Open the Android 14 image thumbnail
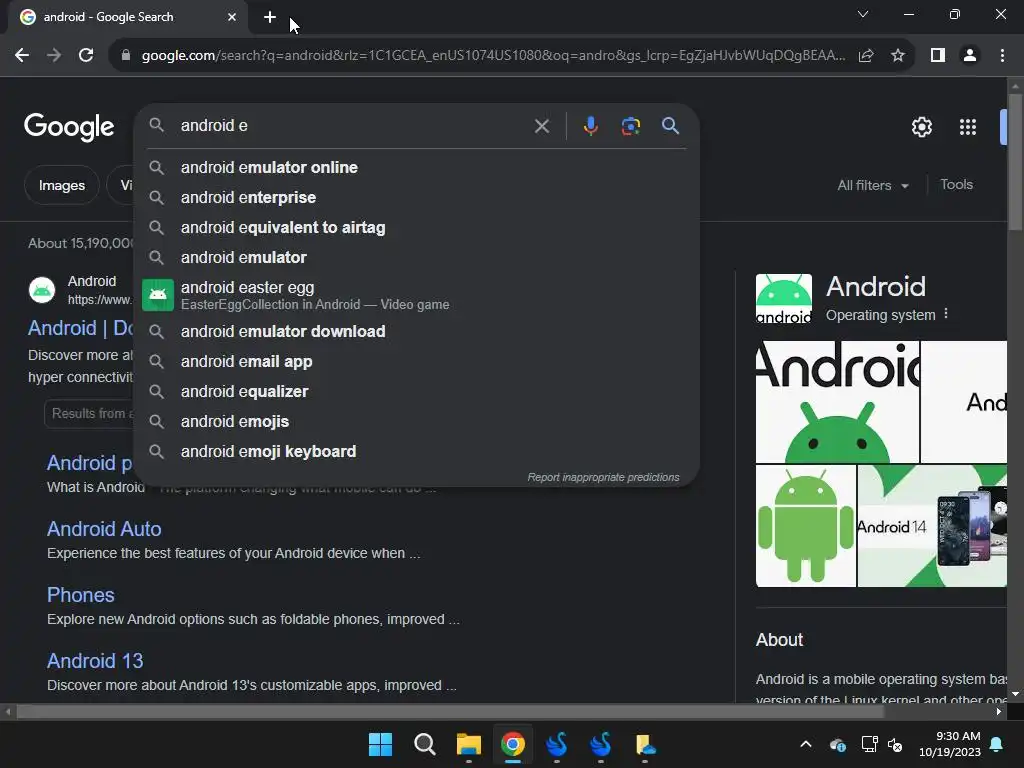This screenshot has width=1024, height=768. click(x=932, y=526)
